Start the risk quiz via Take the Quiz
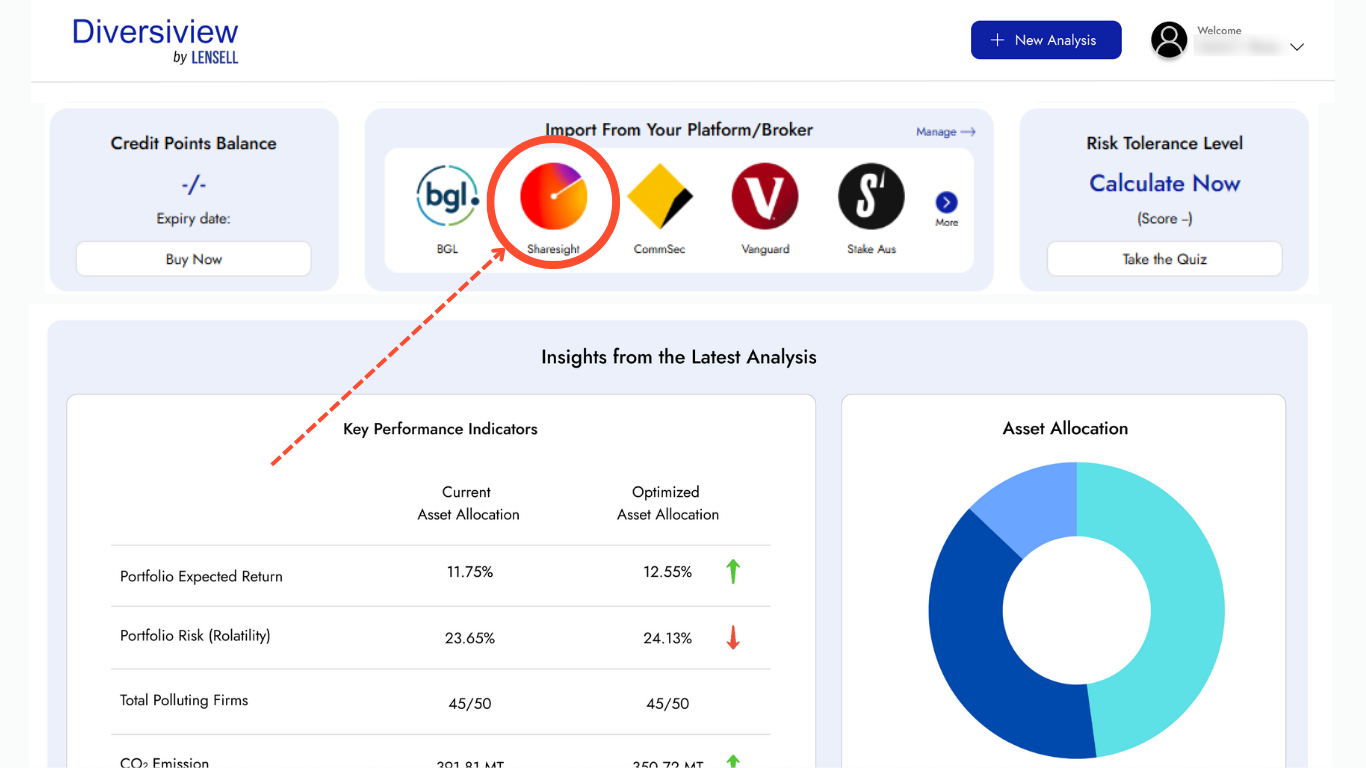 pos(1163,258)
